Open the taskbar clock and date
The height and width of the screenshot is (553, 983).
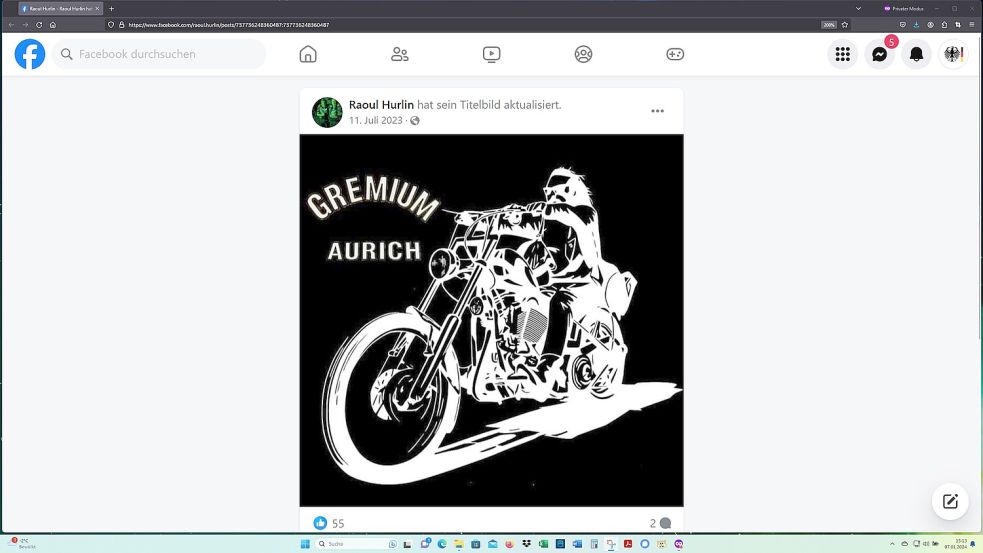tap(955, 544)
